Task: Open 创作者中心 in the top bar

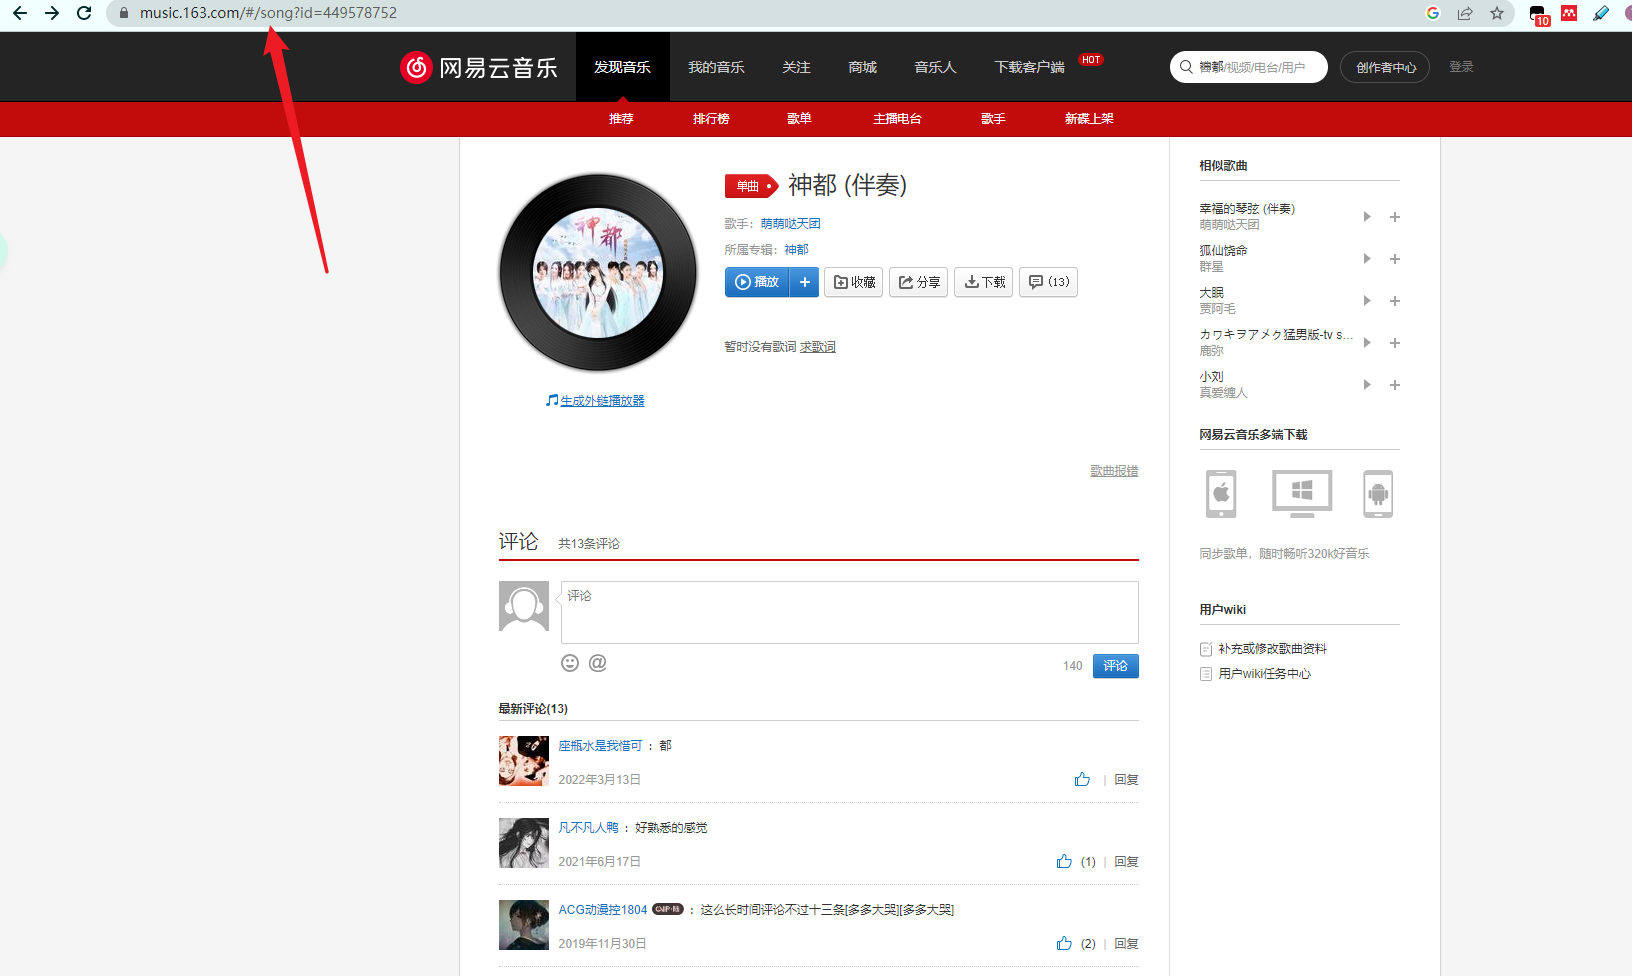Action: point(1384,66)
